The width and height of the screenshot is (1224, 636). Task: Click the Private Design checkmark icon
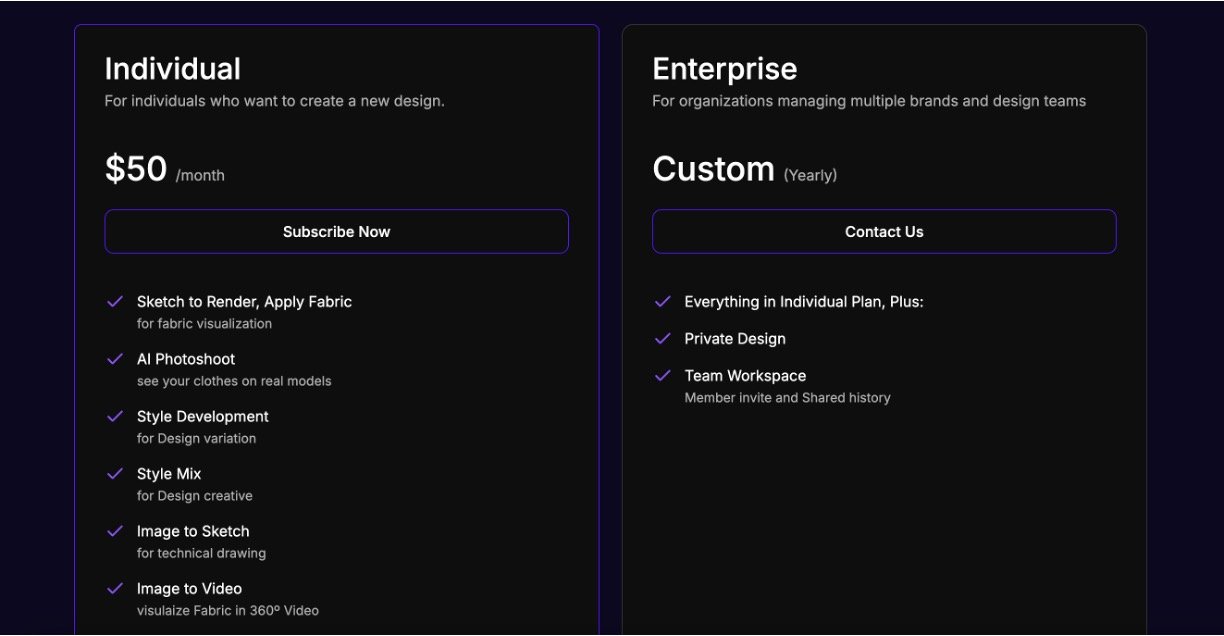click(662, 338)
